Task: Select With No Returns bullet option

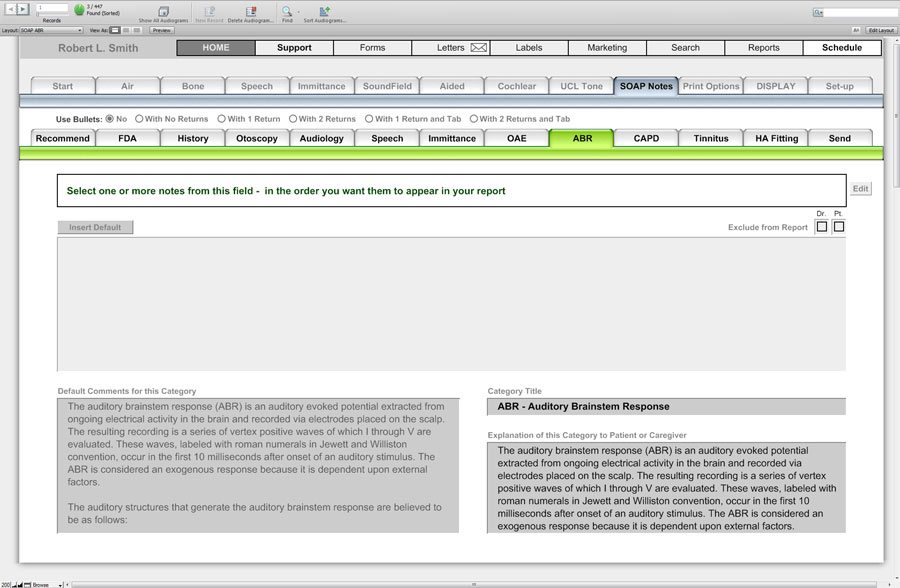Action: tap(139, 119)
